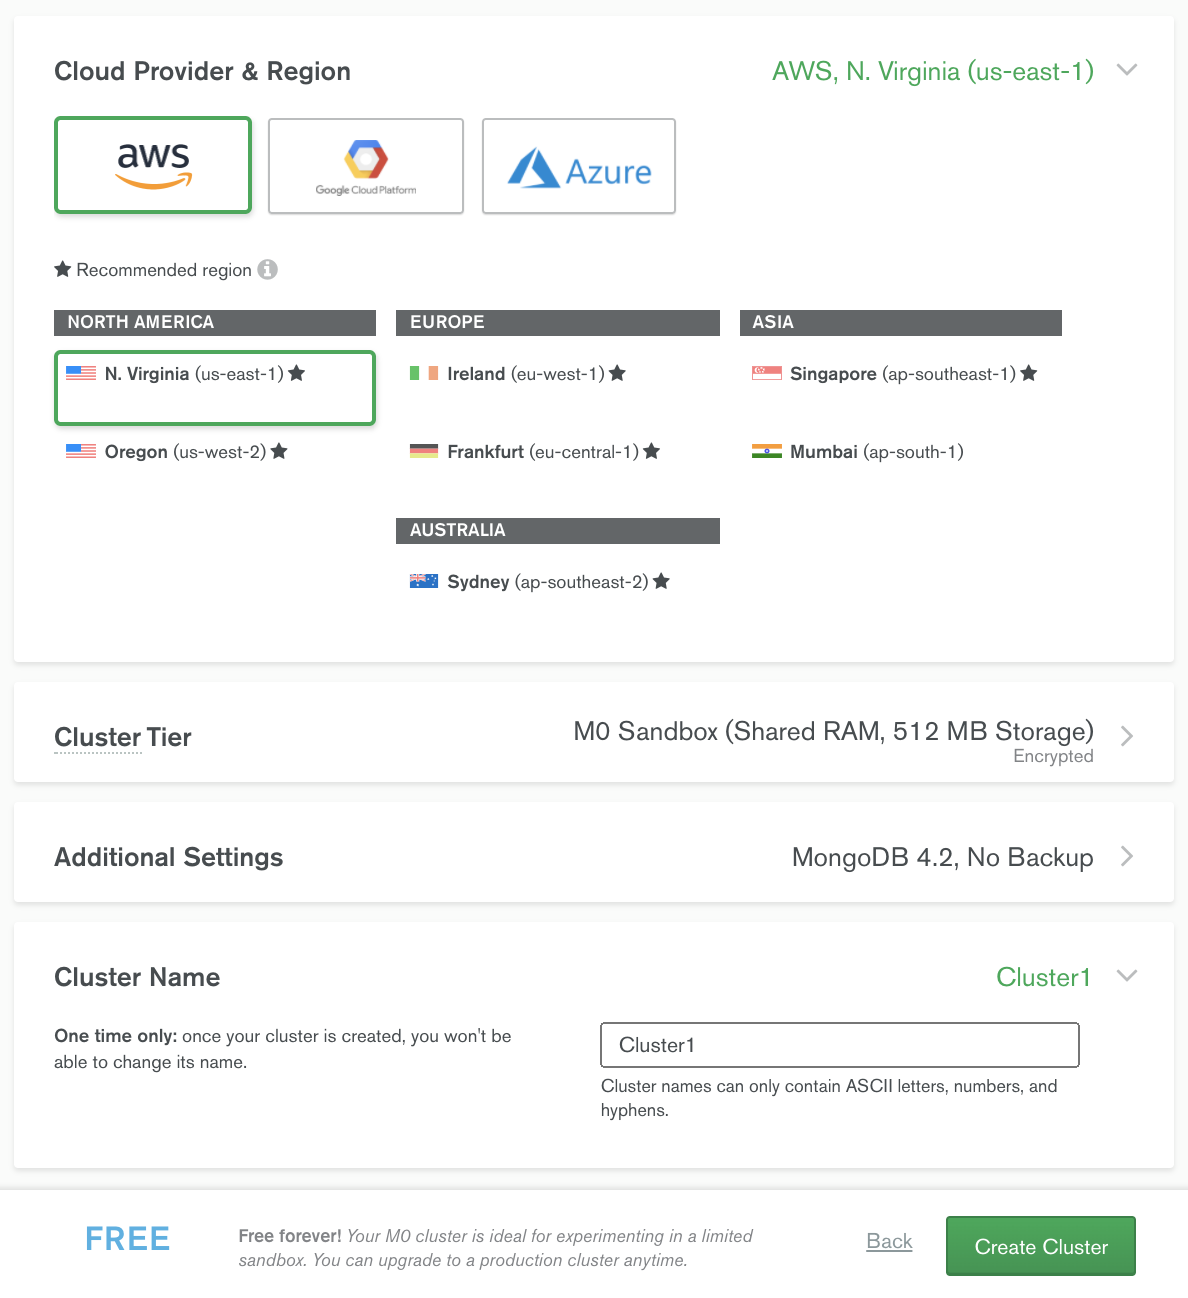Click the info icon beside Recommended region
This screenshot has height=1298, width=1188.
tap(266, 269)
